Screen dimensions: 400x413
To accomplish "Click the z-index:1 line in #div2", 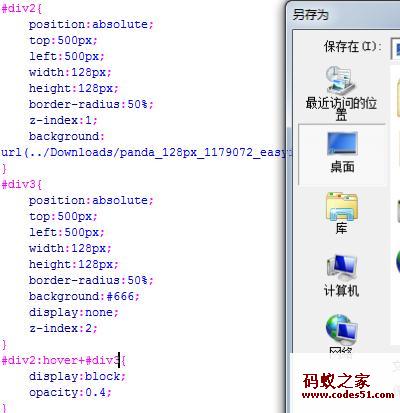I will pos(63,120).
